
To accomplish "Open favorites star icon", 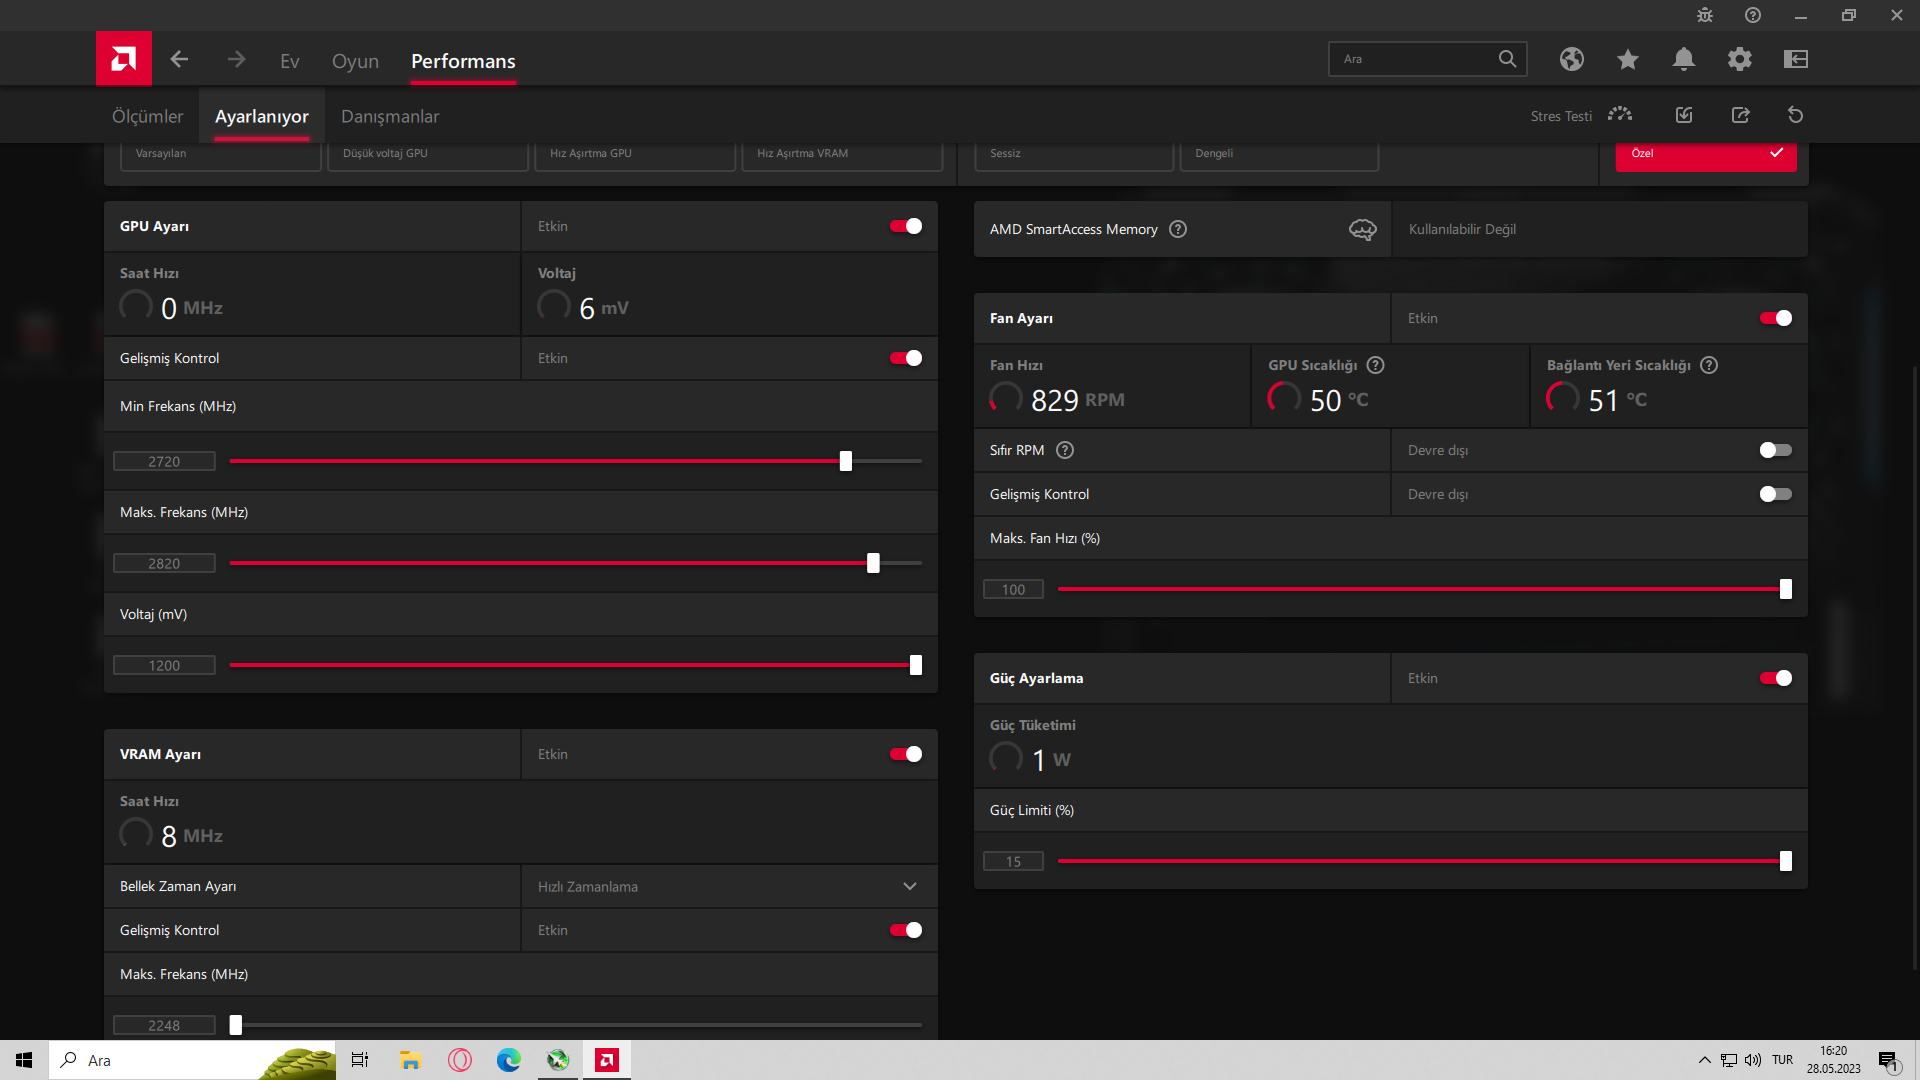I will pyautogui.click(x=1628, y=59).
